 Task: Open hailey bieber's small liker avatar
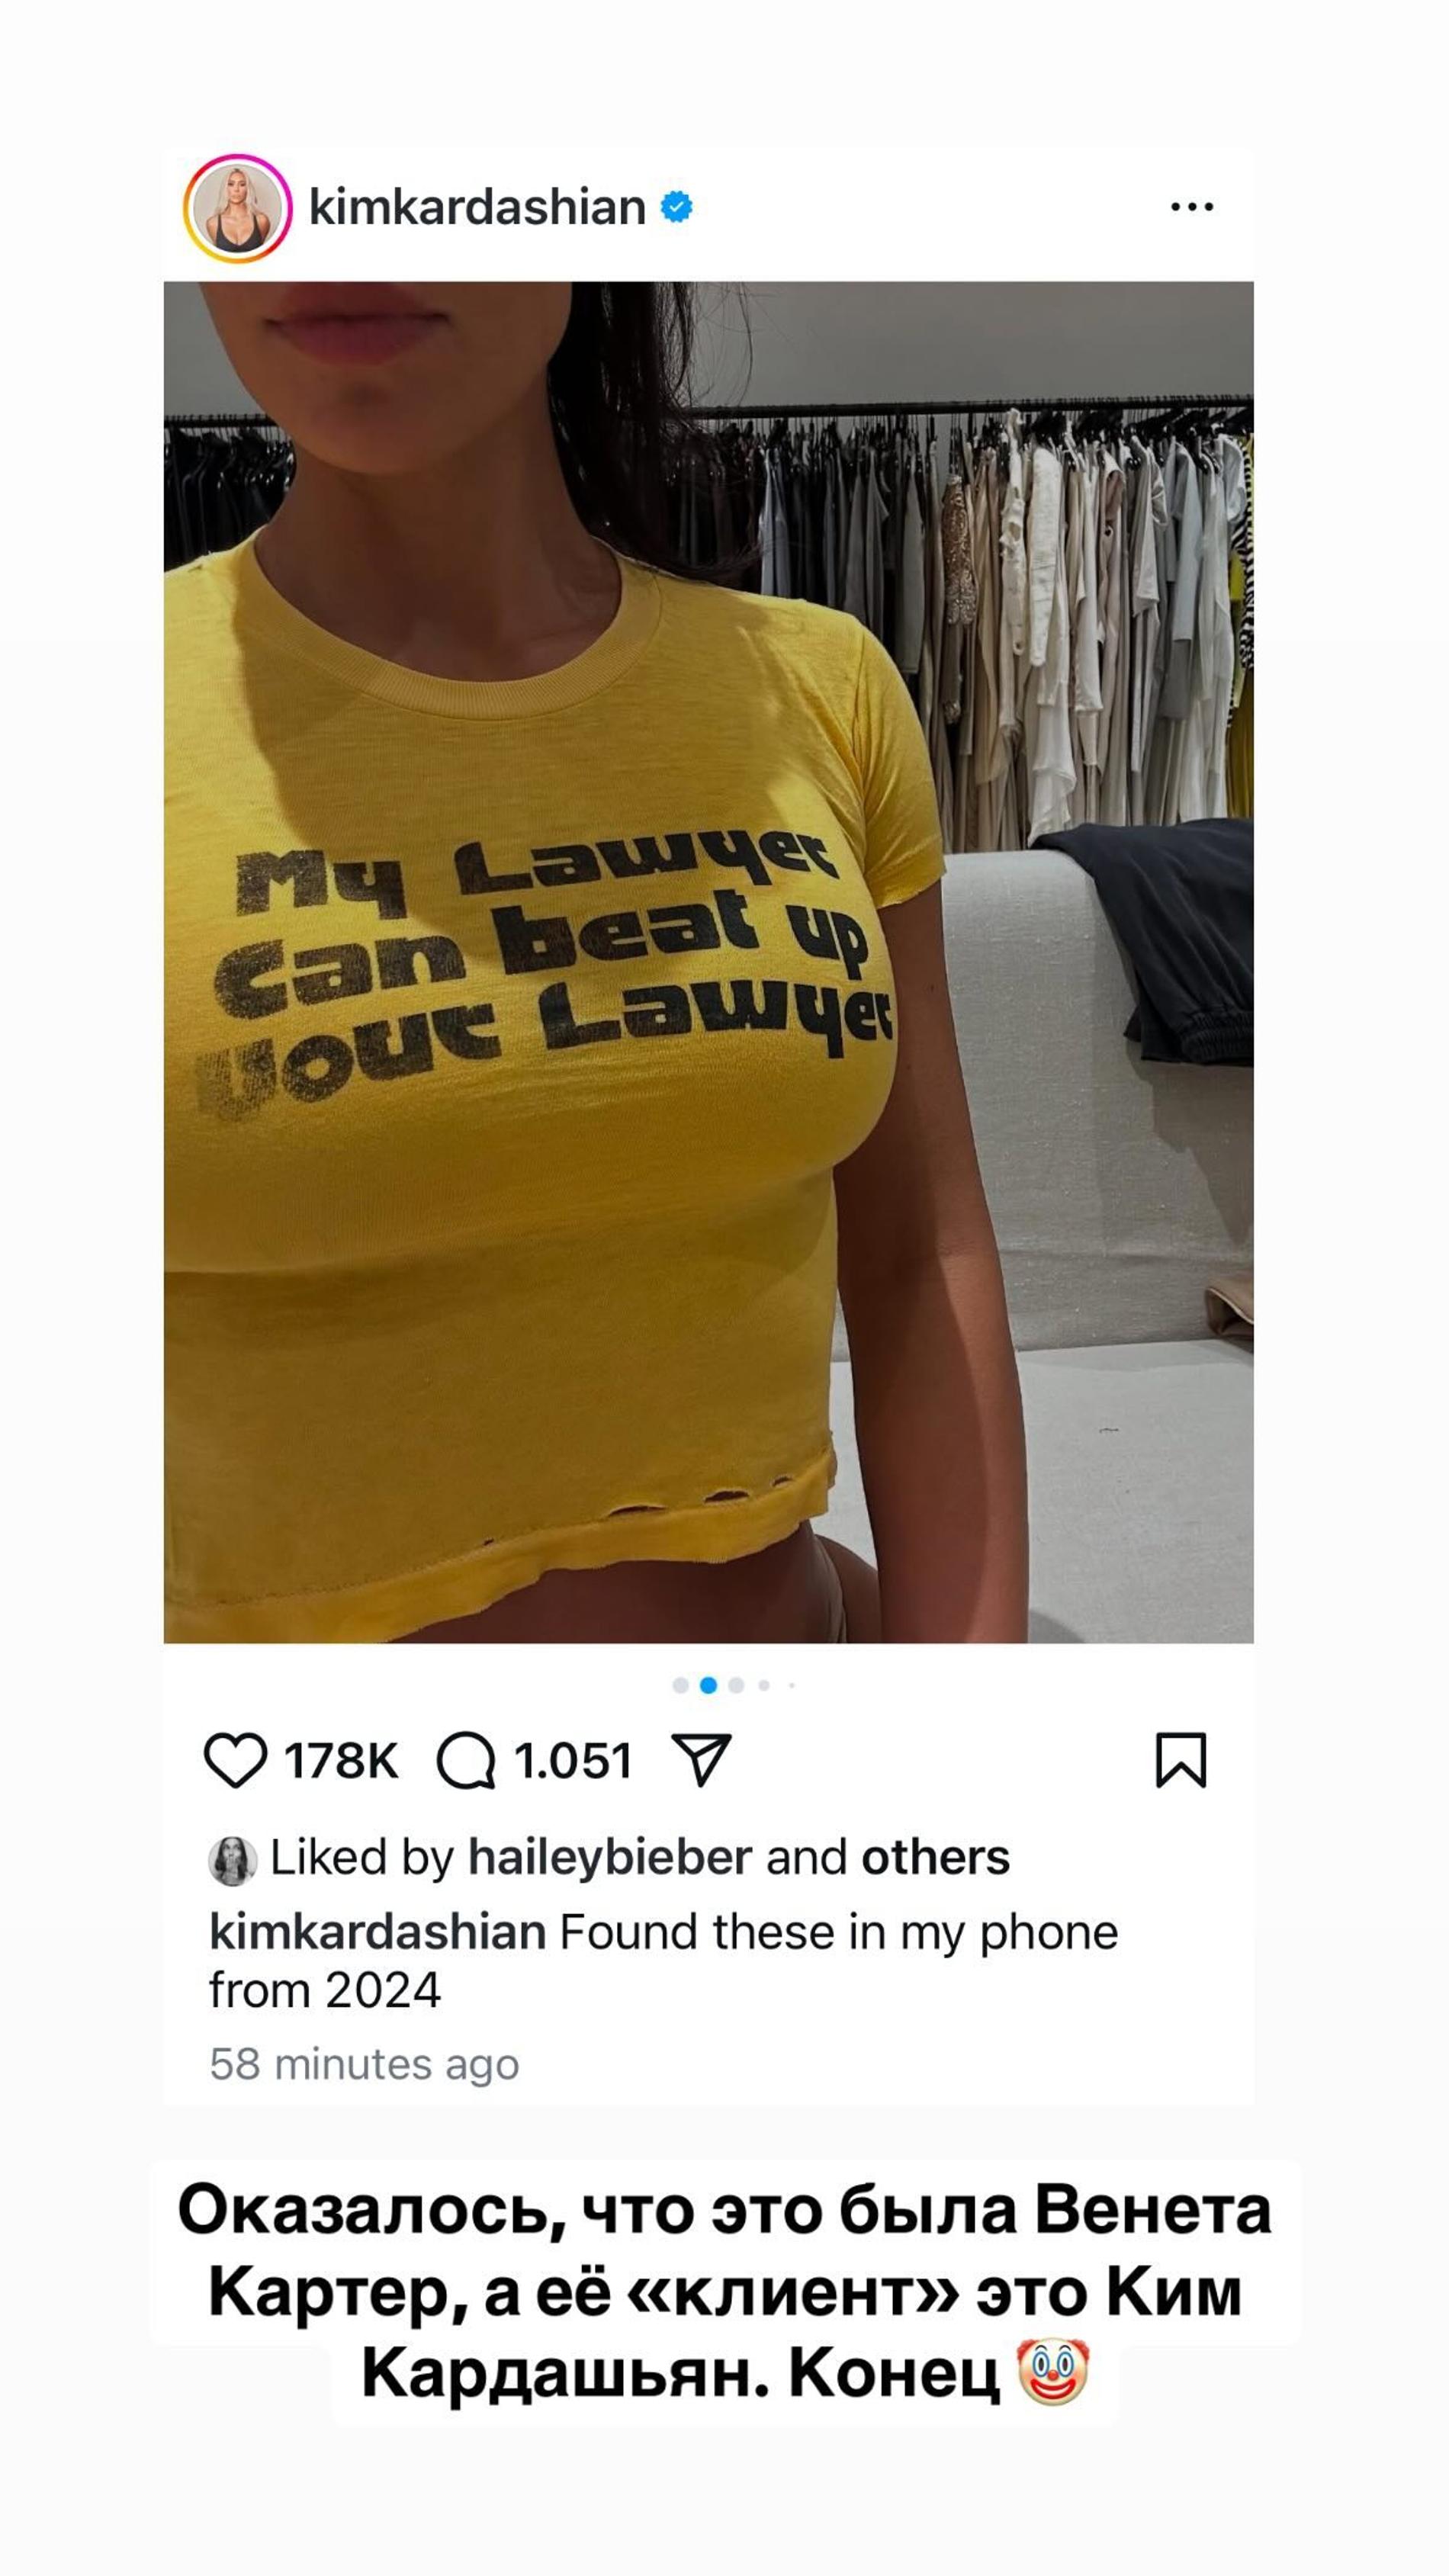(x=232, y=1861)
